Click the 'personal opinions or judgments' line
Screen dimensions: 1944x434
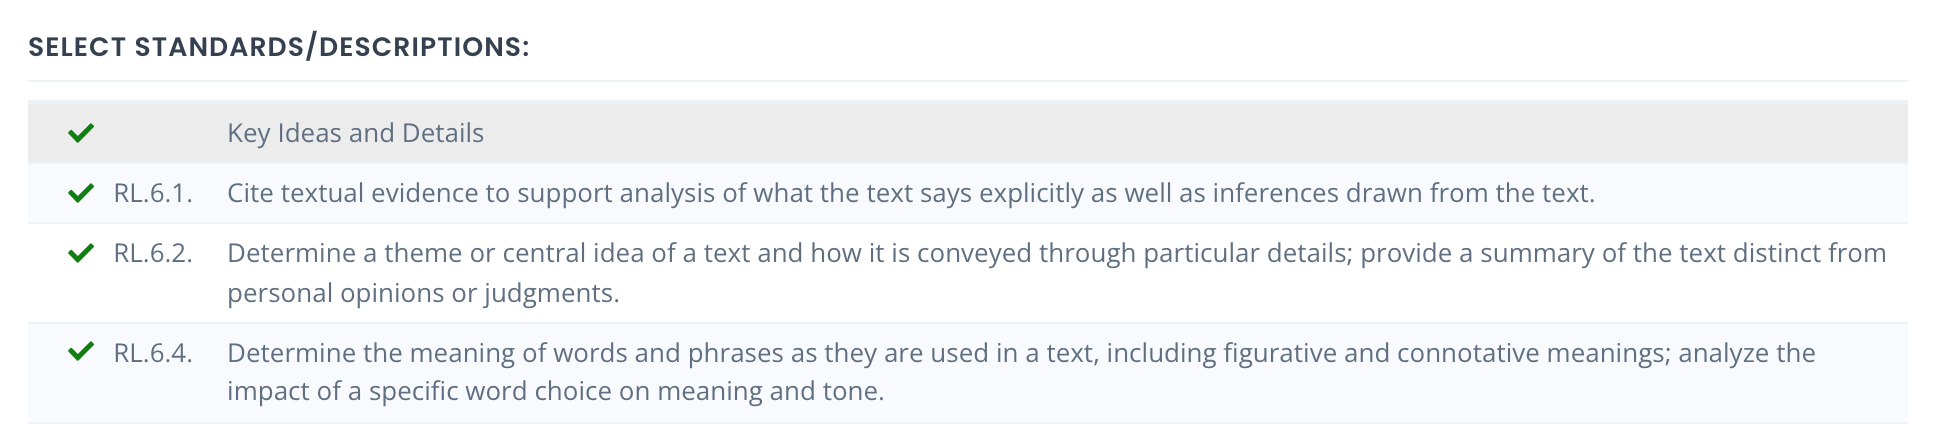[x=423, y=293]
